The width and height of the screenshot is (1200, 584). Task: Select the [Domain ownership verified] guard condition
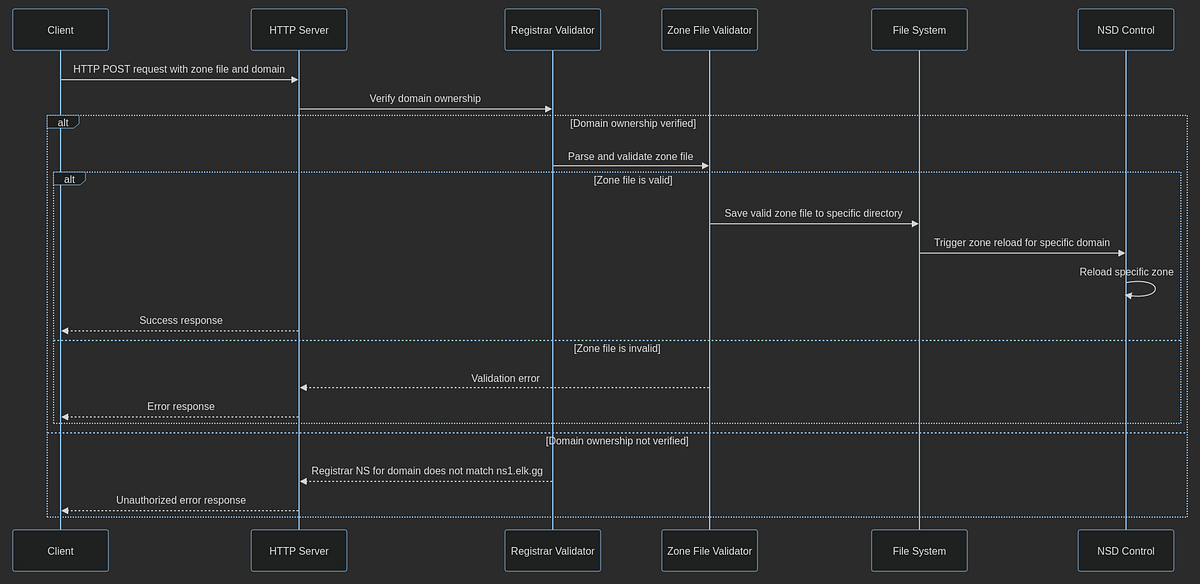pos(632,123)
